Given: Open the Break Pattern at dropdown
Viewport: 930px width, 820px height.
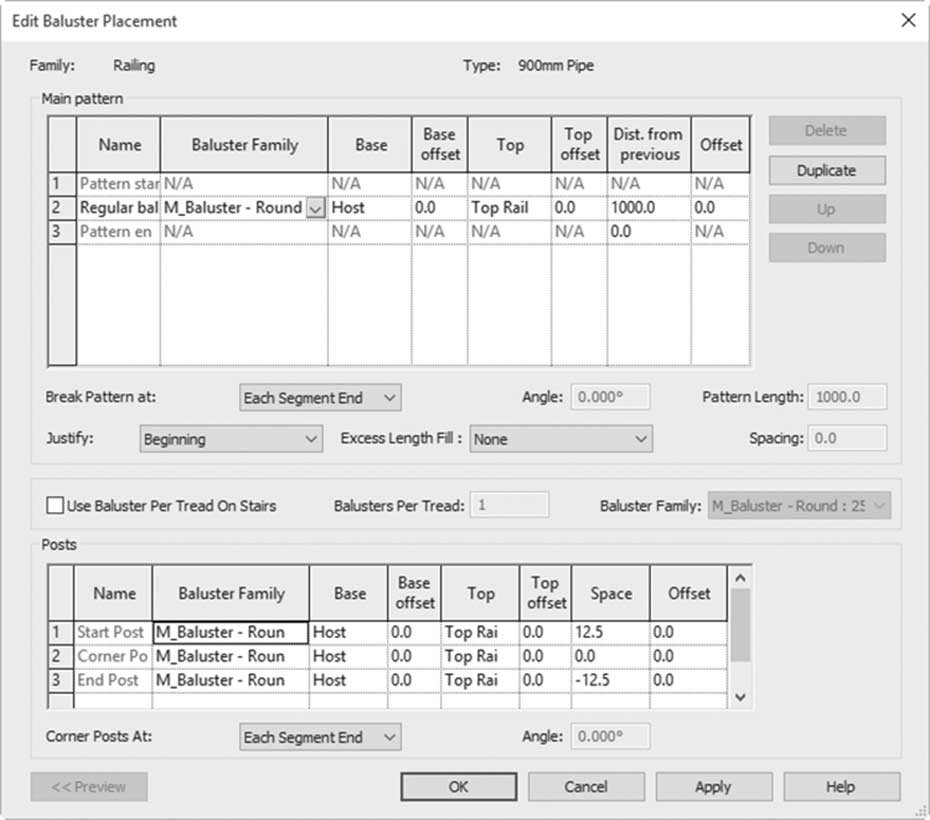Looking at the screenshot, I should pyautogui.click(x=320, y=398).
